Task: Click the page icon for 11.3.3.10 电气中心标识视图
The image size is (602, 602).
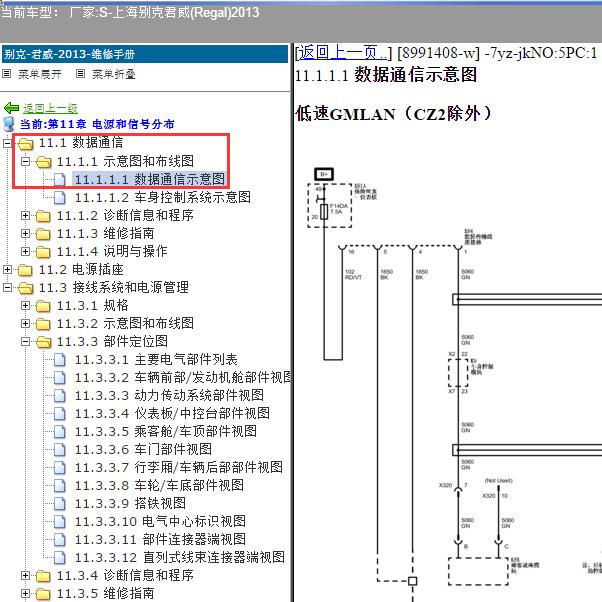Action: [60, 522]
